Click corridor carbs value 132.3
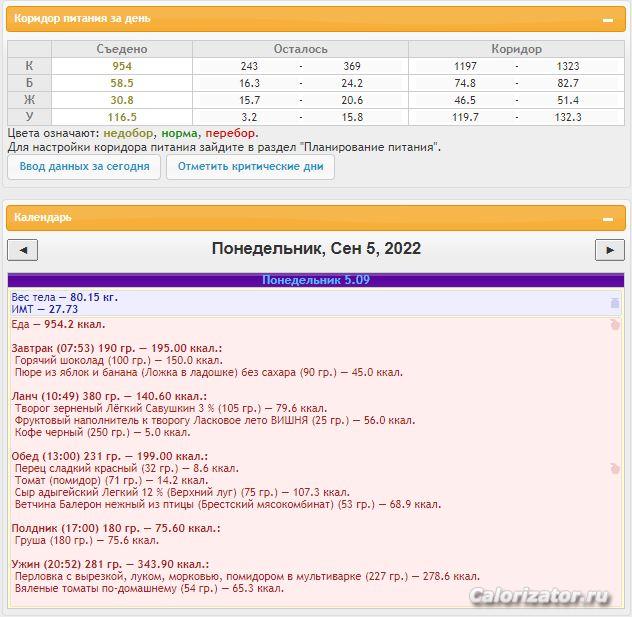This screenshot has width=632, height=617. [568, 117]
